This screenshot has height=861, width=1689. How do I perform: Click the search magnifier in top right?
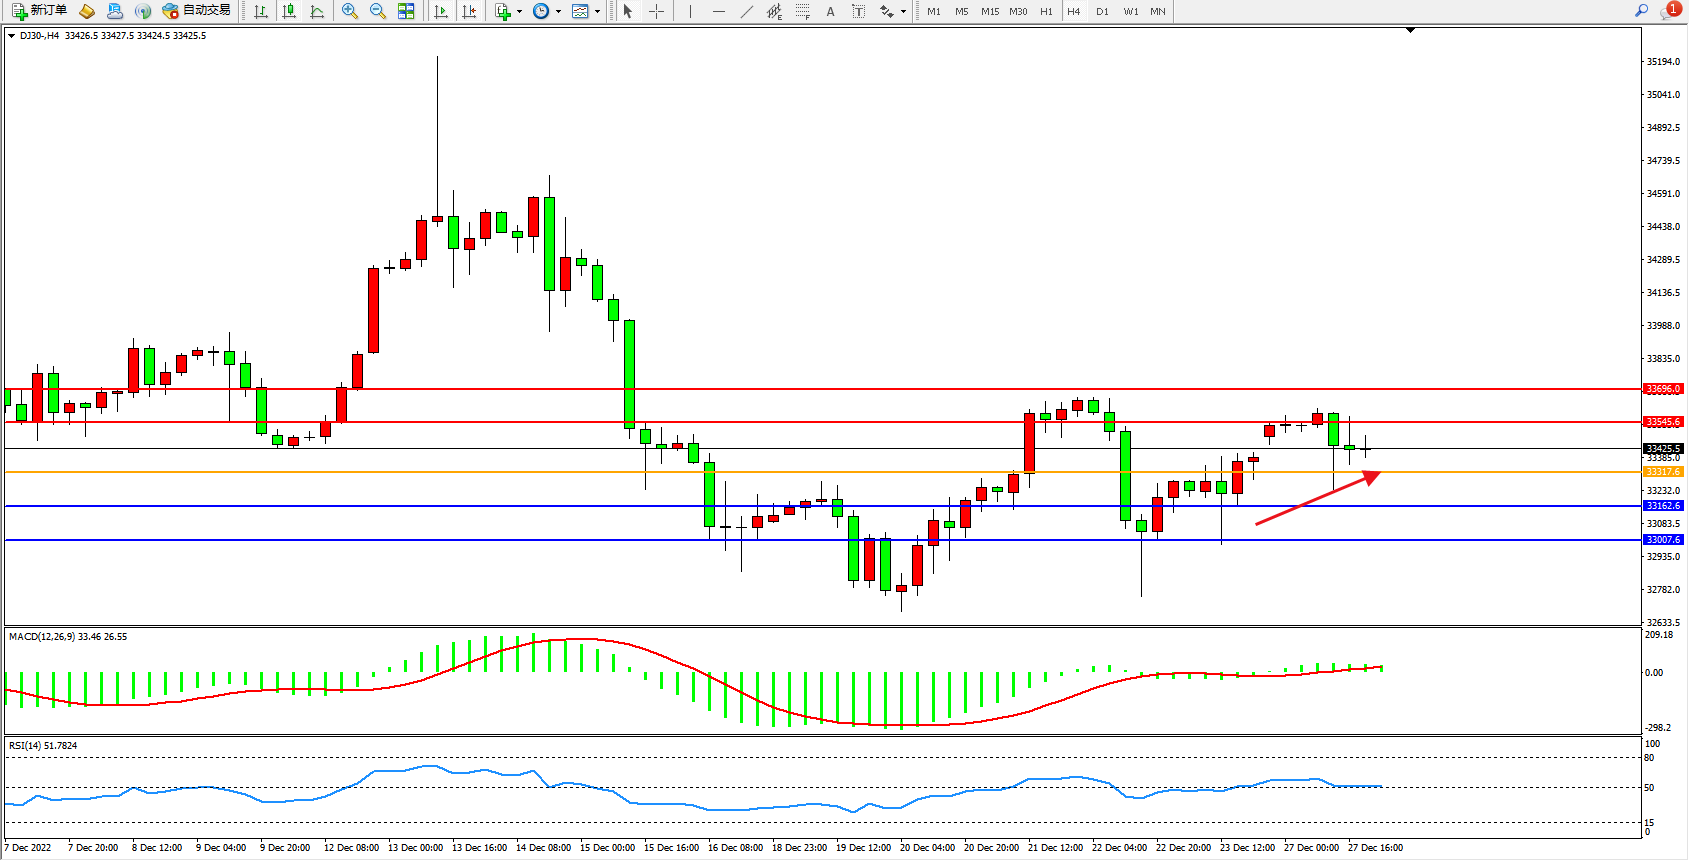[1641, 11]
